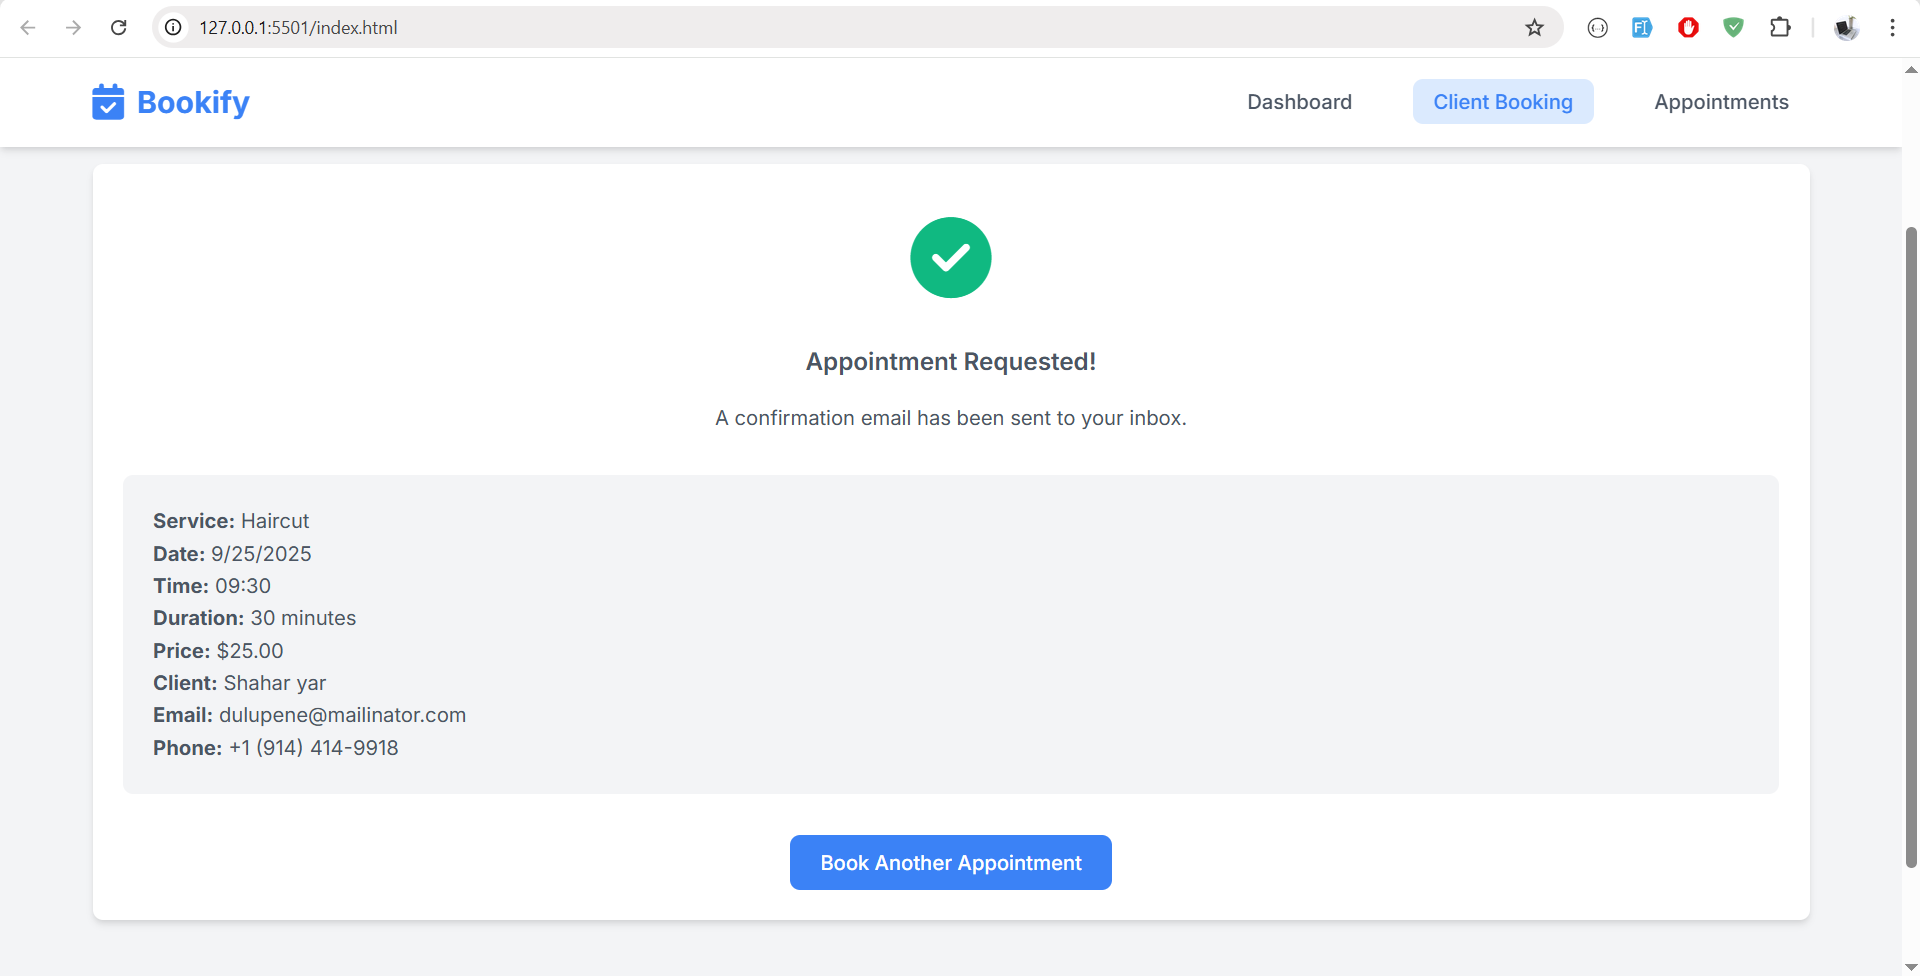Screen dimensions: 1920x976
Task: Open the Chrome profile avatar
Action: pyautogui.click(x=1846, y=28)
